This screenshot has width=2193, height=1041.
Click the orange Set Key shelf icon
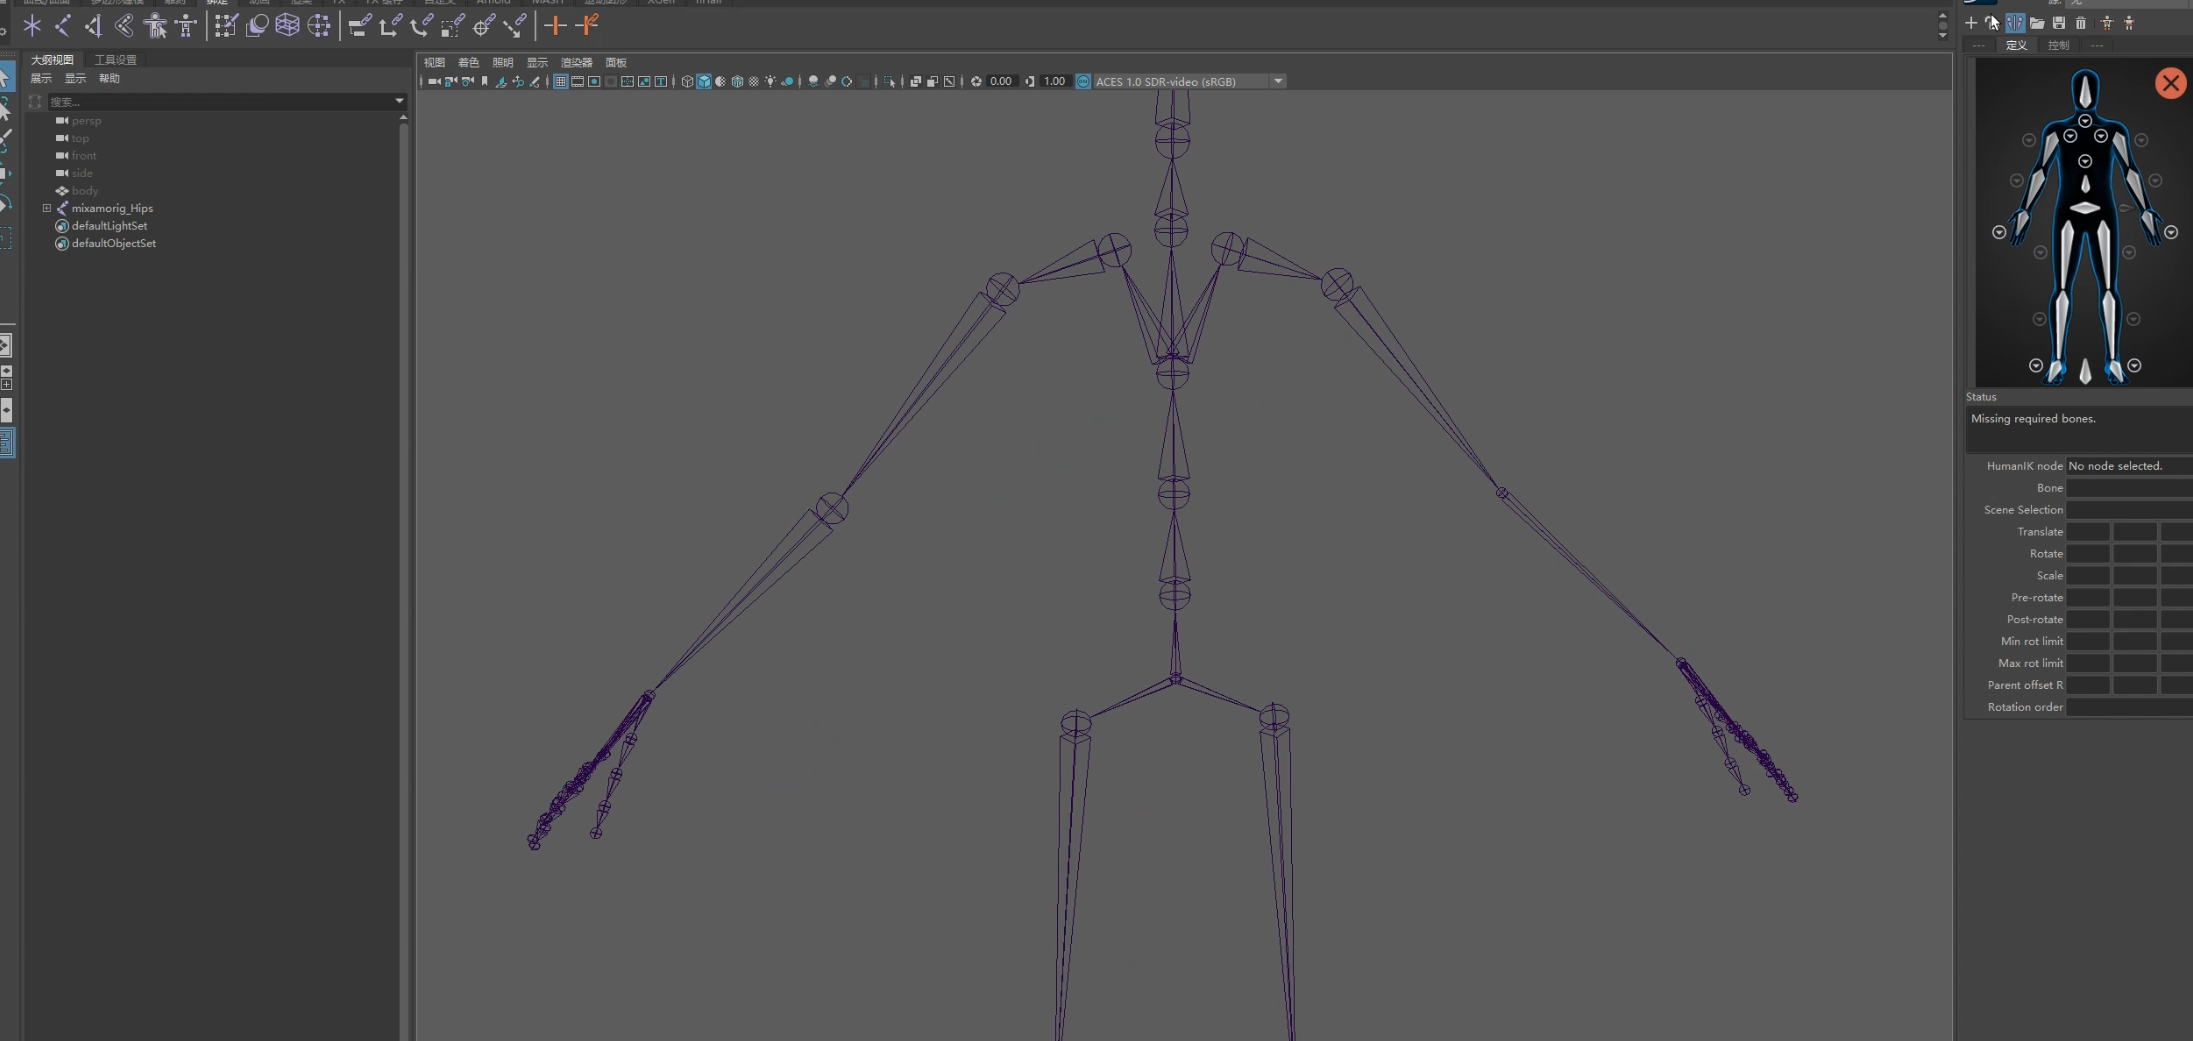[555, 26]
